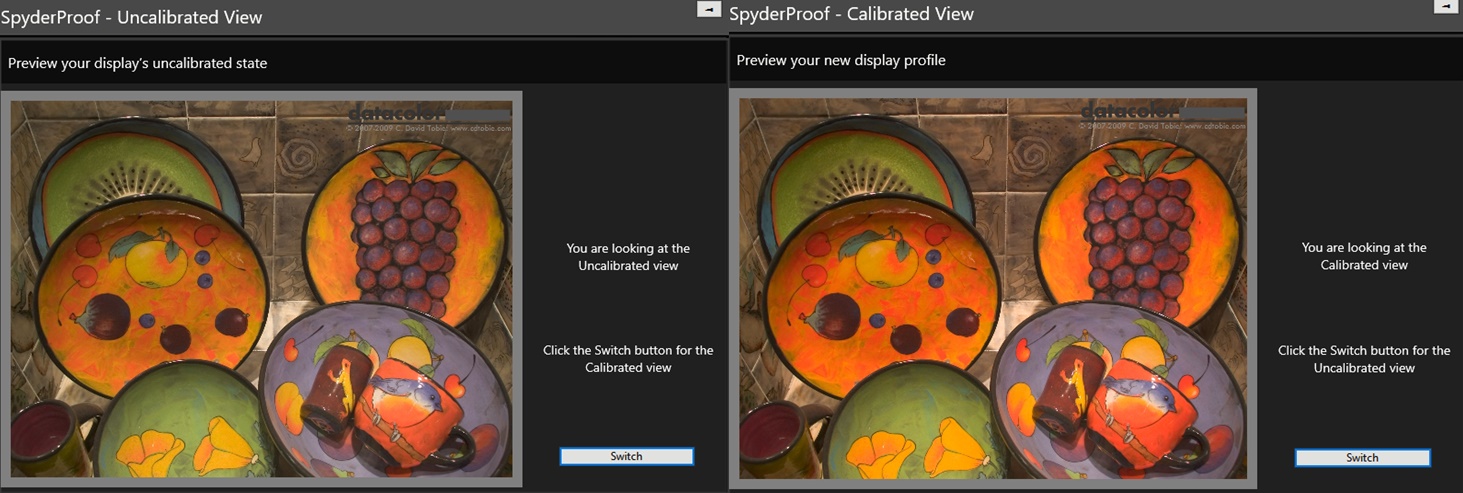Click 'SpyderProof - Calibrated View' title
The width and height of the screenshot is (1463, 493).
pos(852,13)
